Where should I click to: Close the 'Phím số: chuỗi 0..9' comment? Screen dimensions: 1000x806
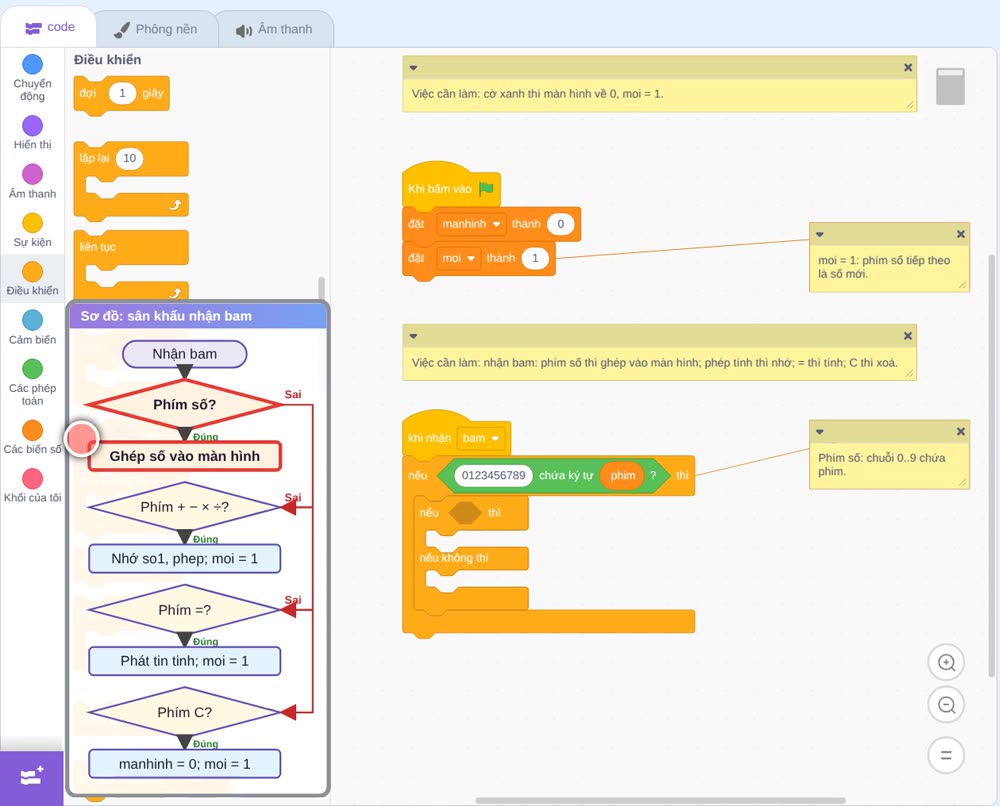[x=960, y=432]
